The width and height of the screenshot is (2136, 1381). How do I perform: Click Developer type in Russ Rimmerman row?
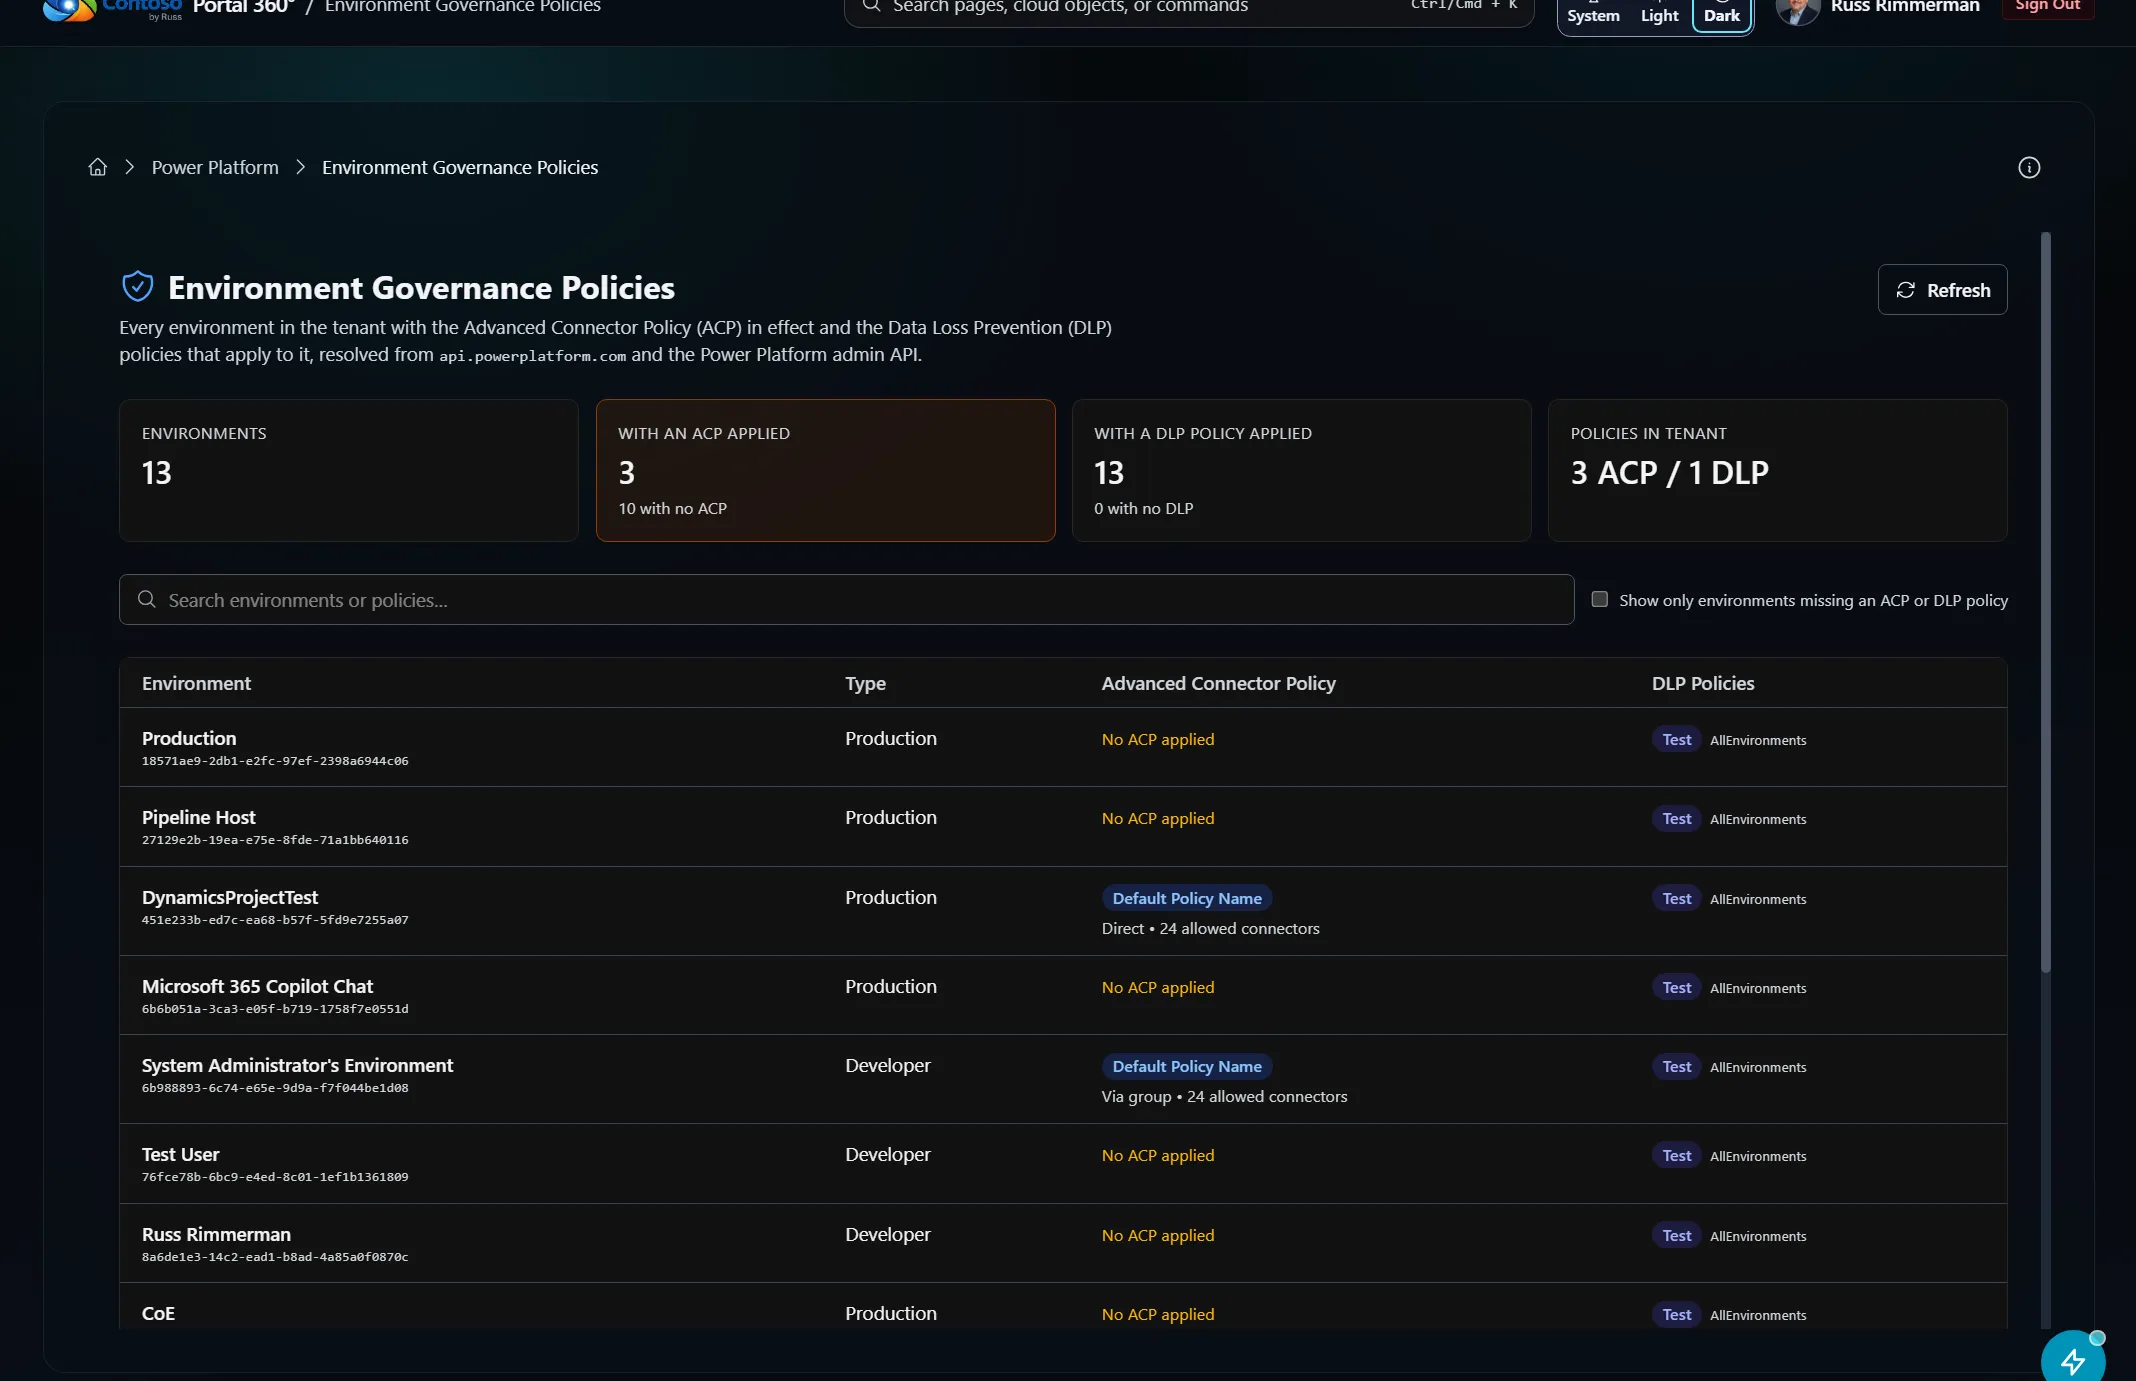click(887, 1234)
